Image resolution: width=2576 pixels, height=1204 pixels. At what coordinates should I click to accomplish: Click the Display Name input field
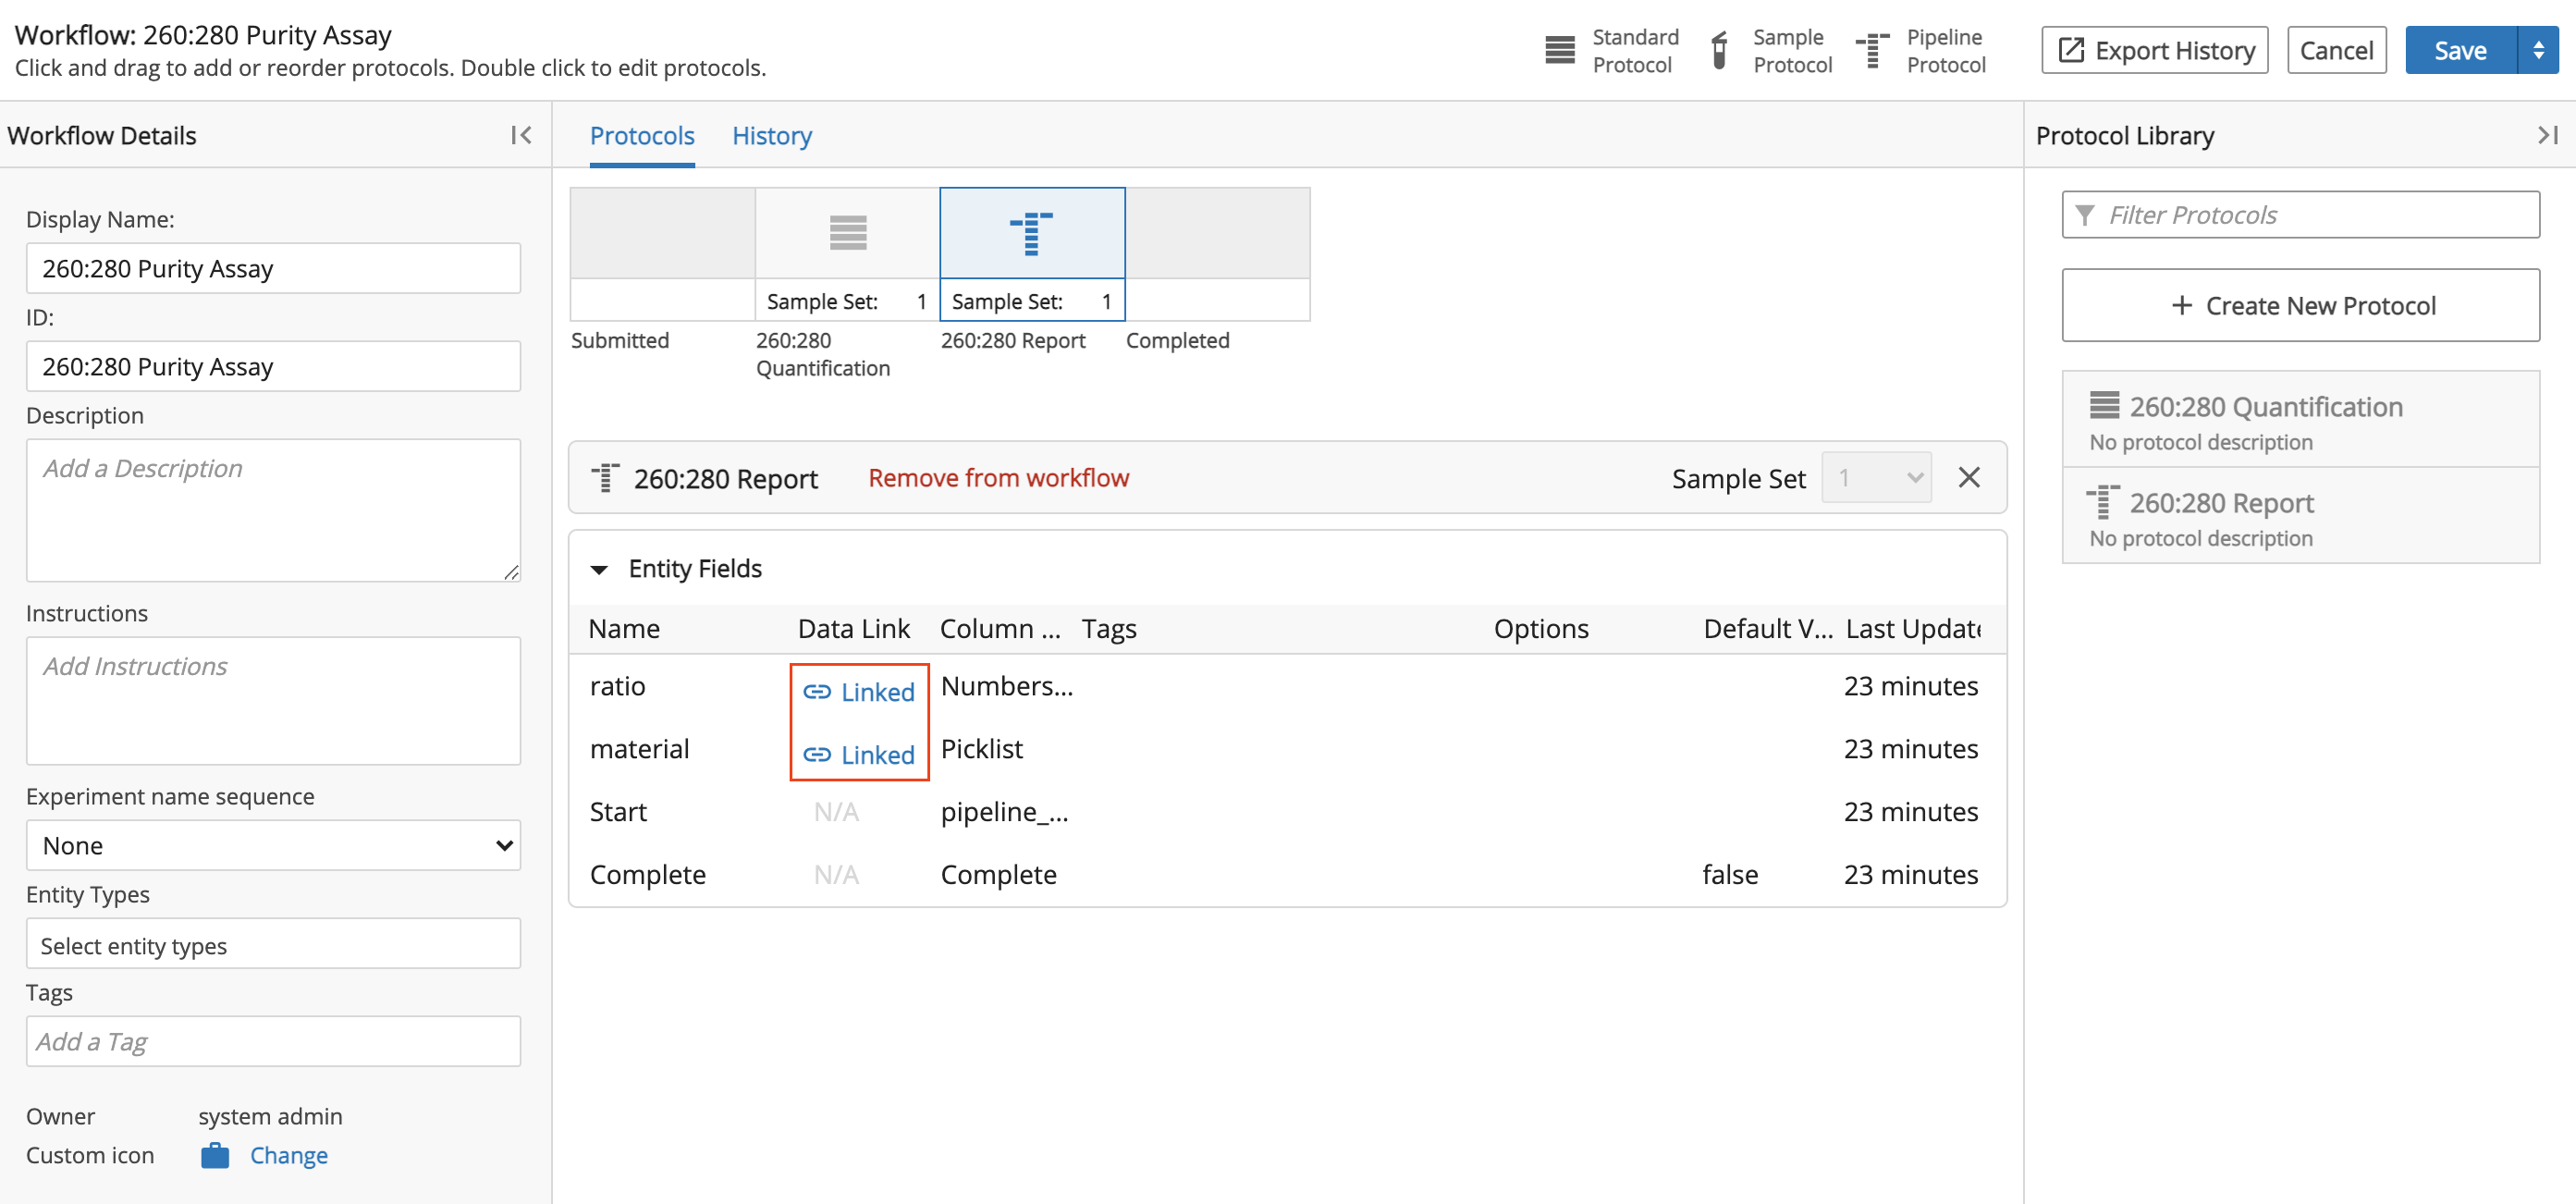point(273,268)
